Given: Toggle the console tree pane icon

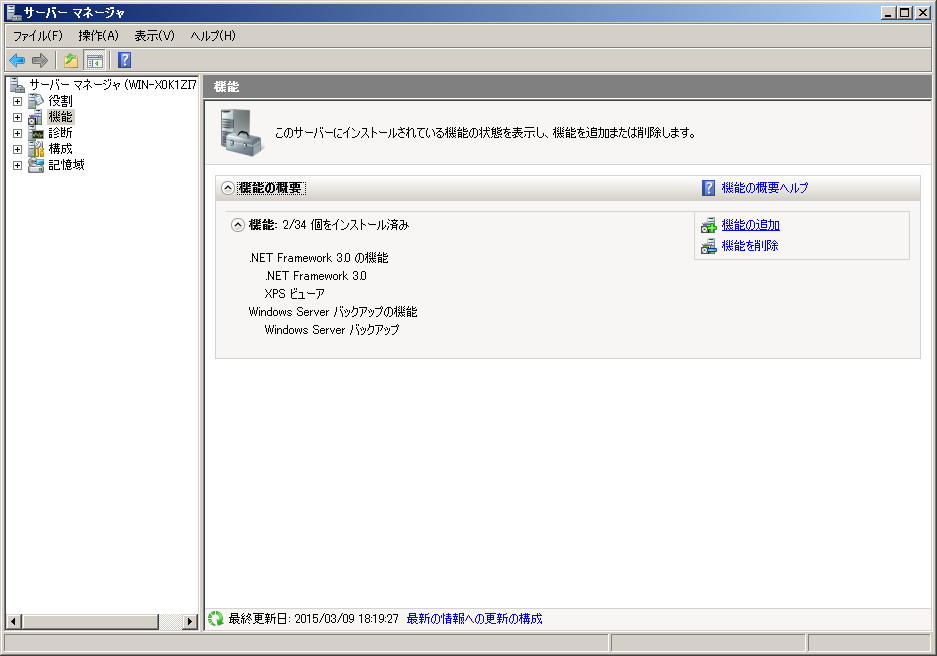Looking at the screenshot, I should point(95,60).
